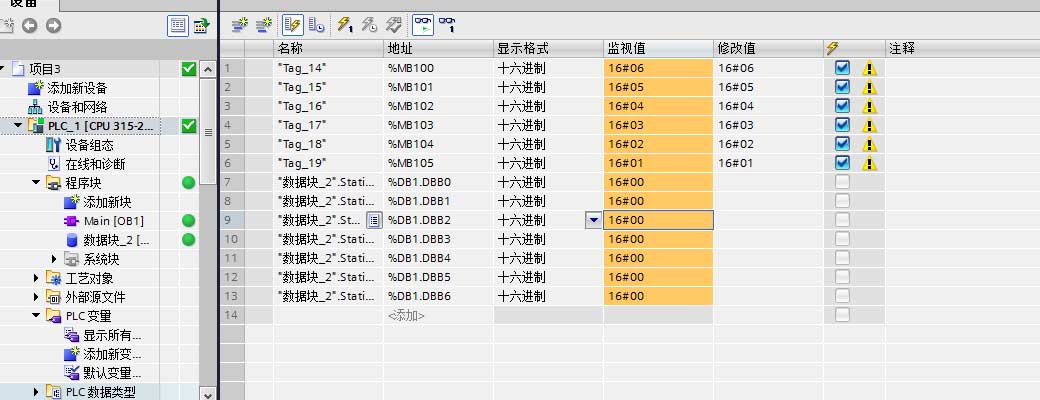Image resolution: width=1040 pixels, height=400 pixels.
Task: Click the tag selector icon in row 9 name cell
Action: click(375, 220)
